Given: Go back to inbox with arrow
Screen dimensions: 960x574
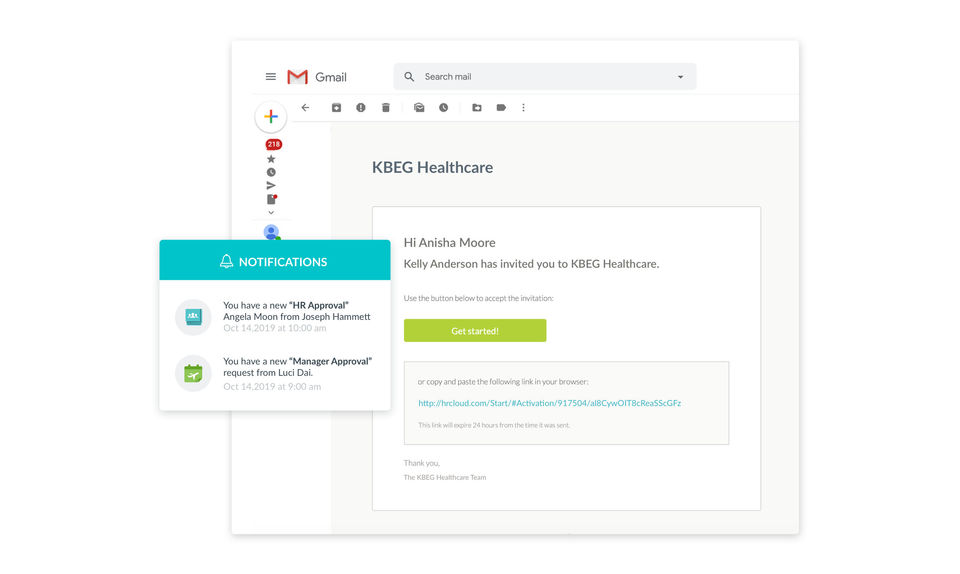Looking at the screenshot, I should click(305, 108).
